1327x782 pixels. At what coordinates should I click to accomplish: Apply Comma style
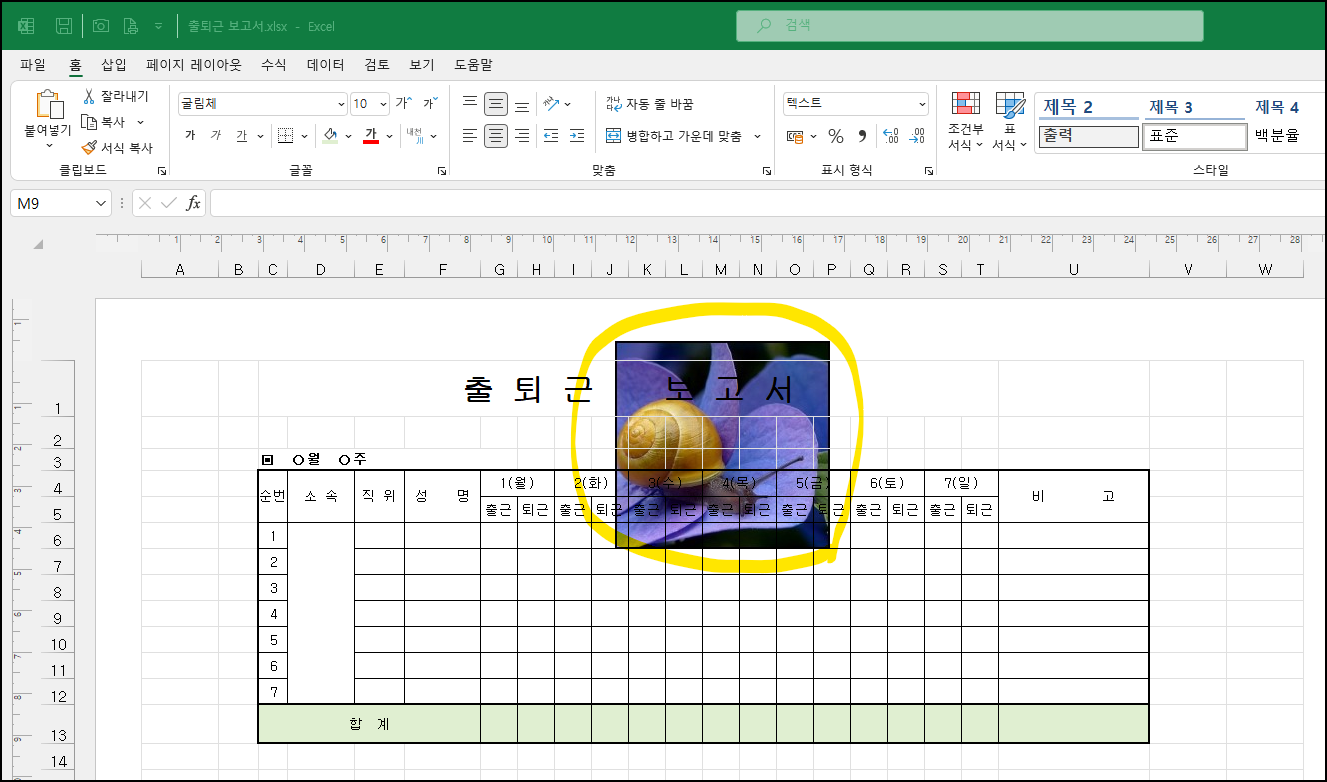tap(862, 136)
